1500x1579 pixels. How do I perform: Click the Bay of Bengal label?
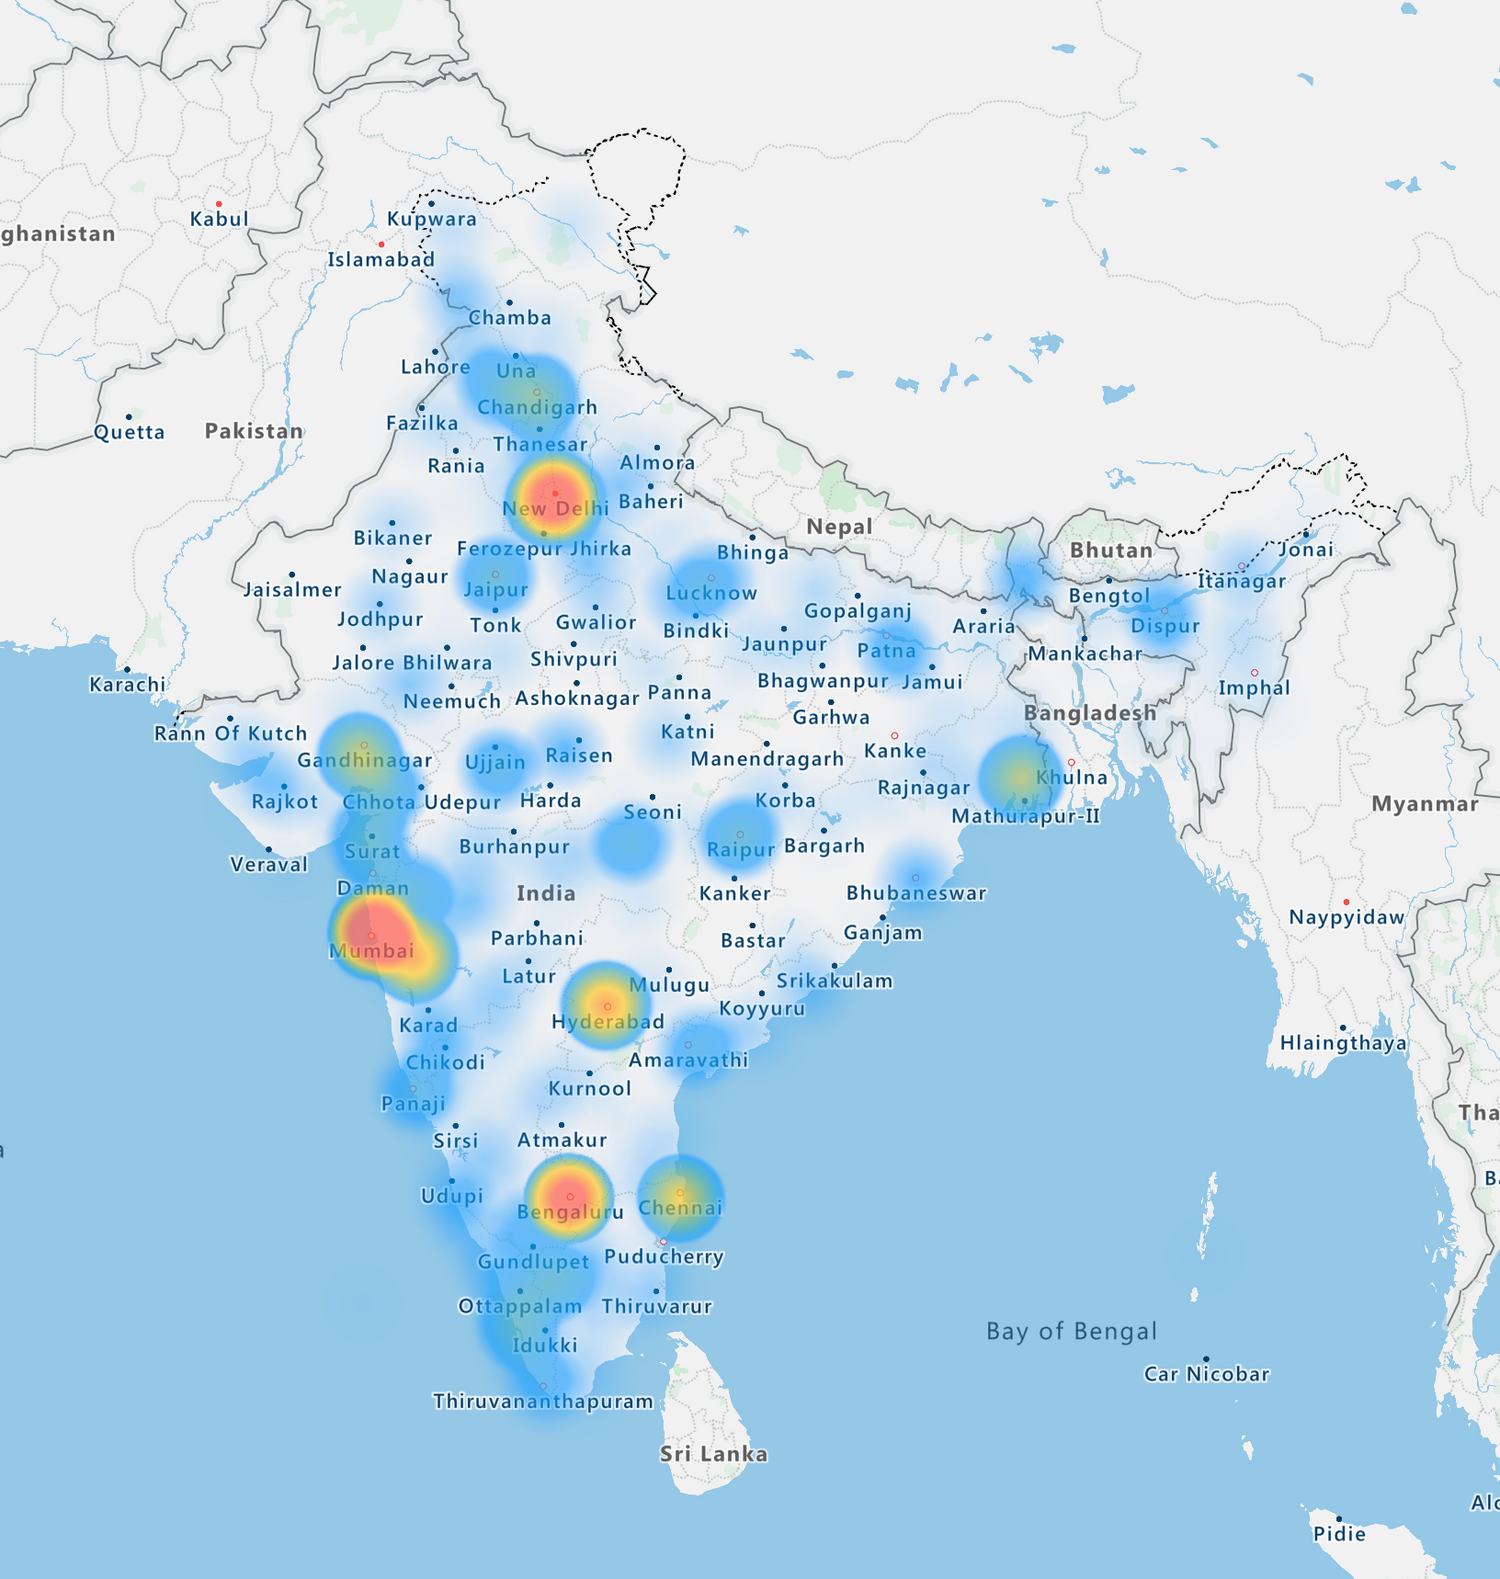pos(1071,1331)
